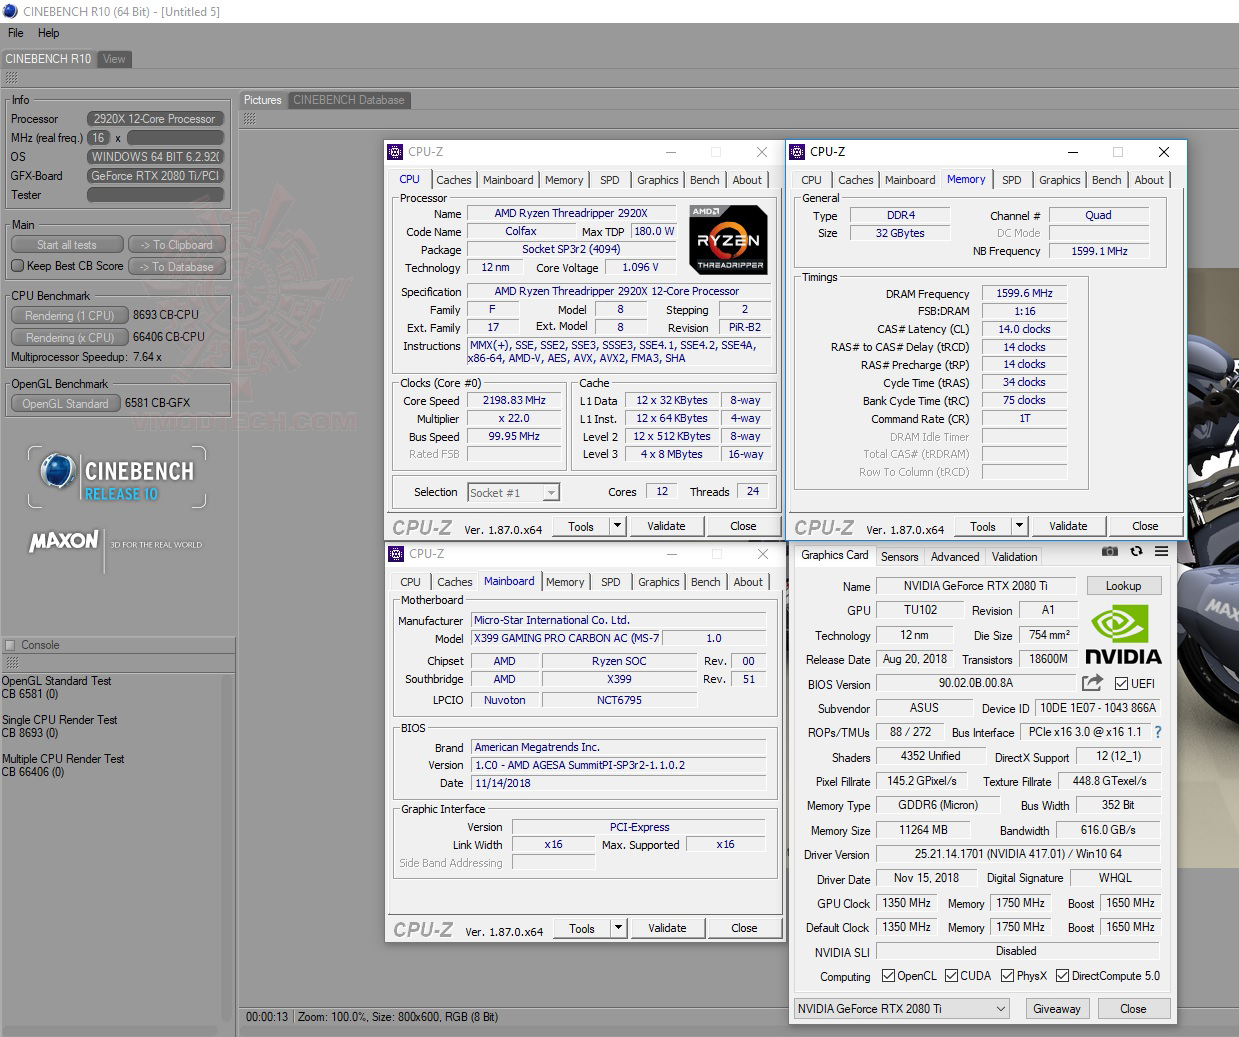Expand the NVIDIA GeForce RTX 2080 Ti dropdown
The height and width of the screenshot is (1037, 1239).
click(1001, 1009)
